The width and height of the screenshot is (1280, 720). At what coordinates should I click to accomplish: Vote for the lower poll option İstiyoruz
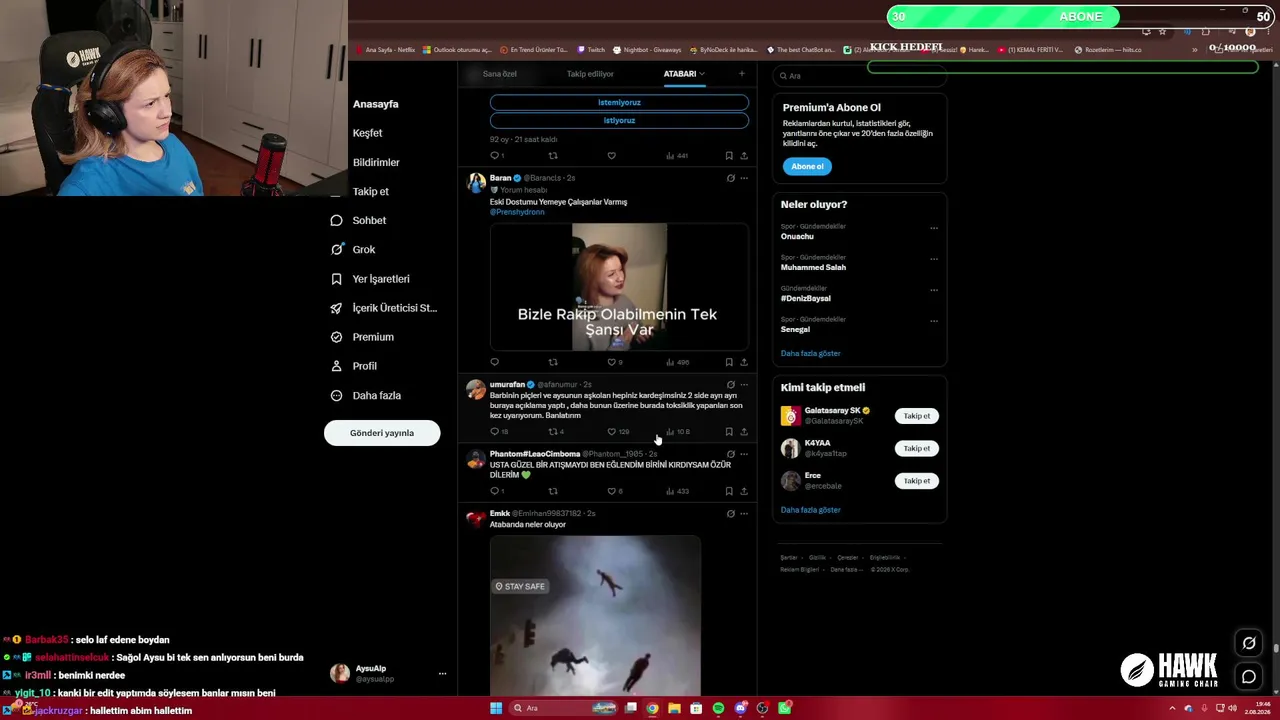619,120
